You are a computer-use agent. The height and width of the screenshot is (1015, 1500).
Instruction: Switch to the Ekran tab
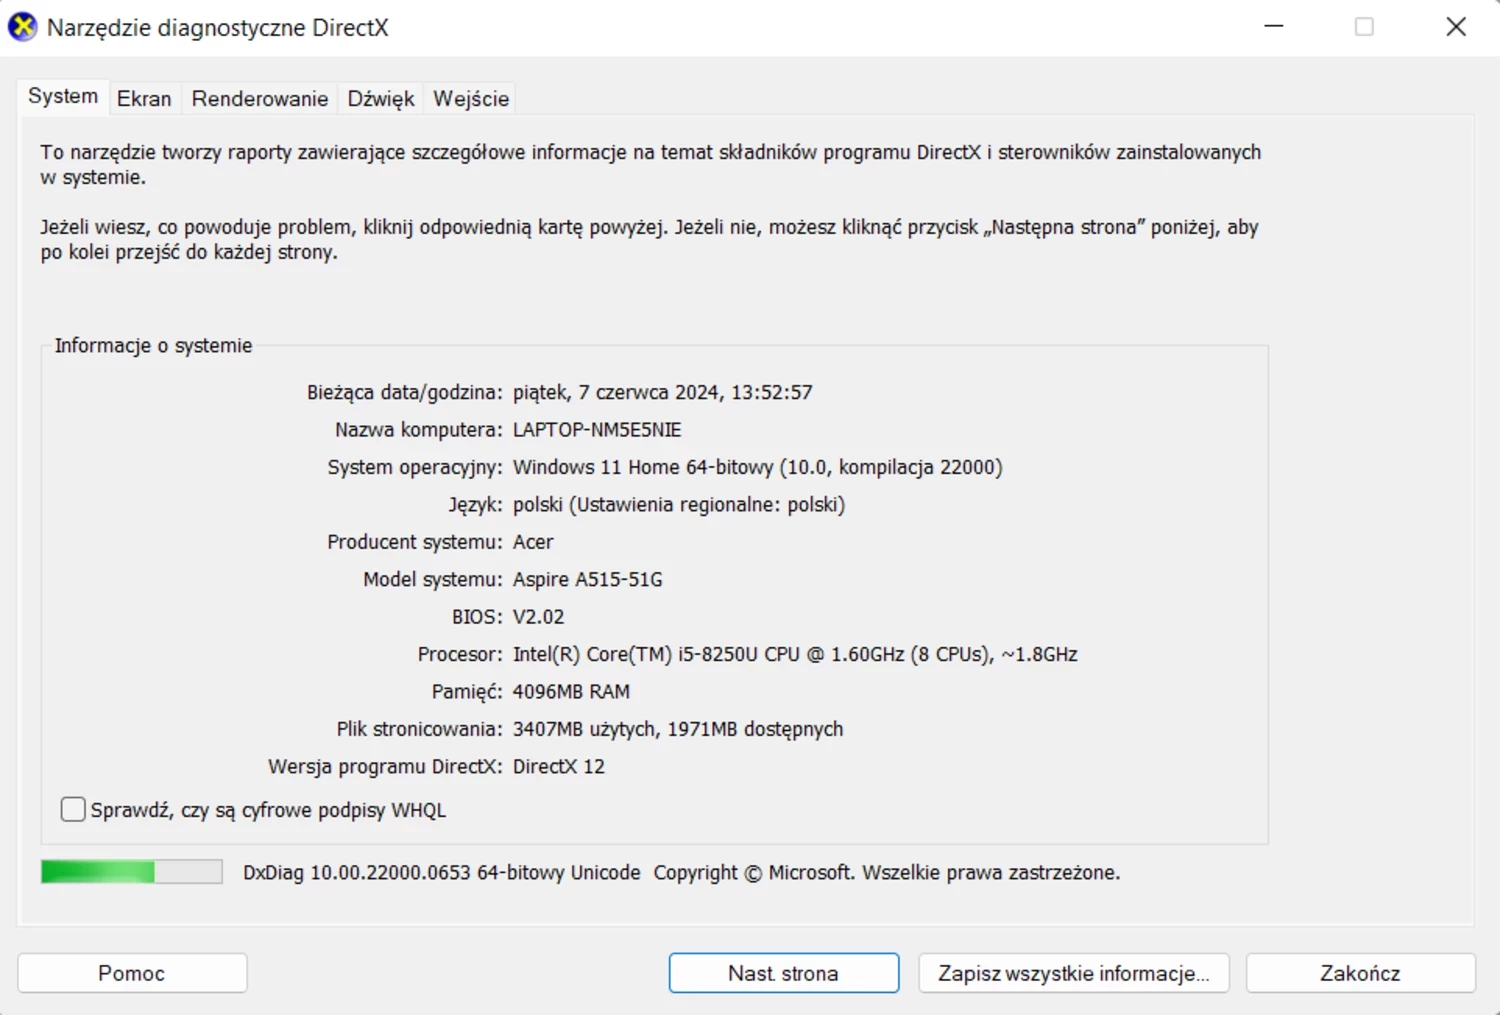(x=144, y=98)
